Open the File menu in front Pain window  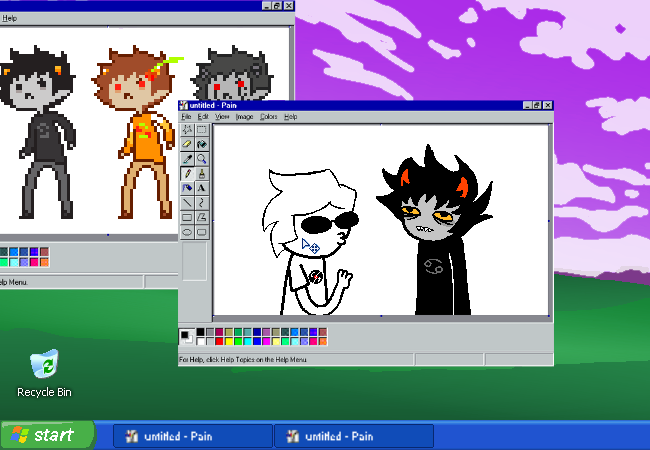(x=186, y=117)
